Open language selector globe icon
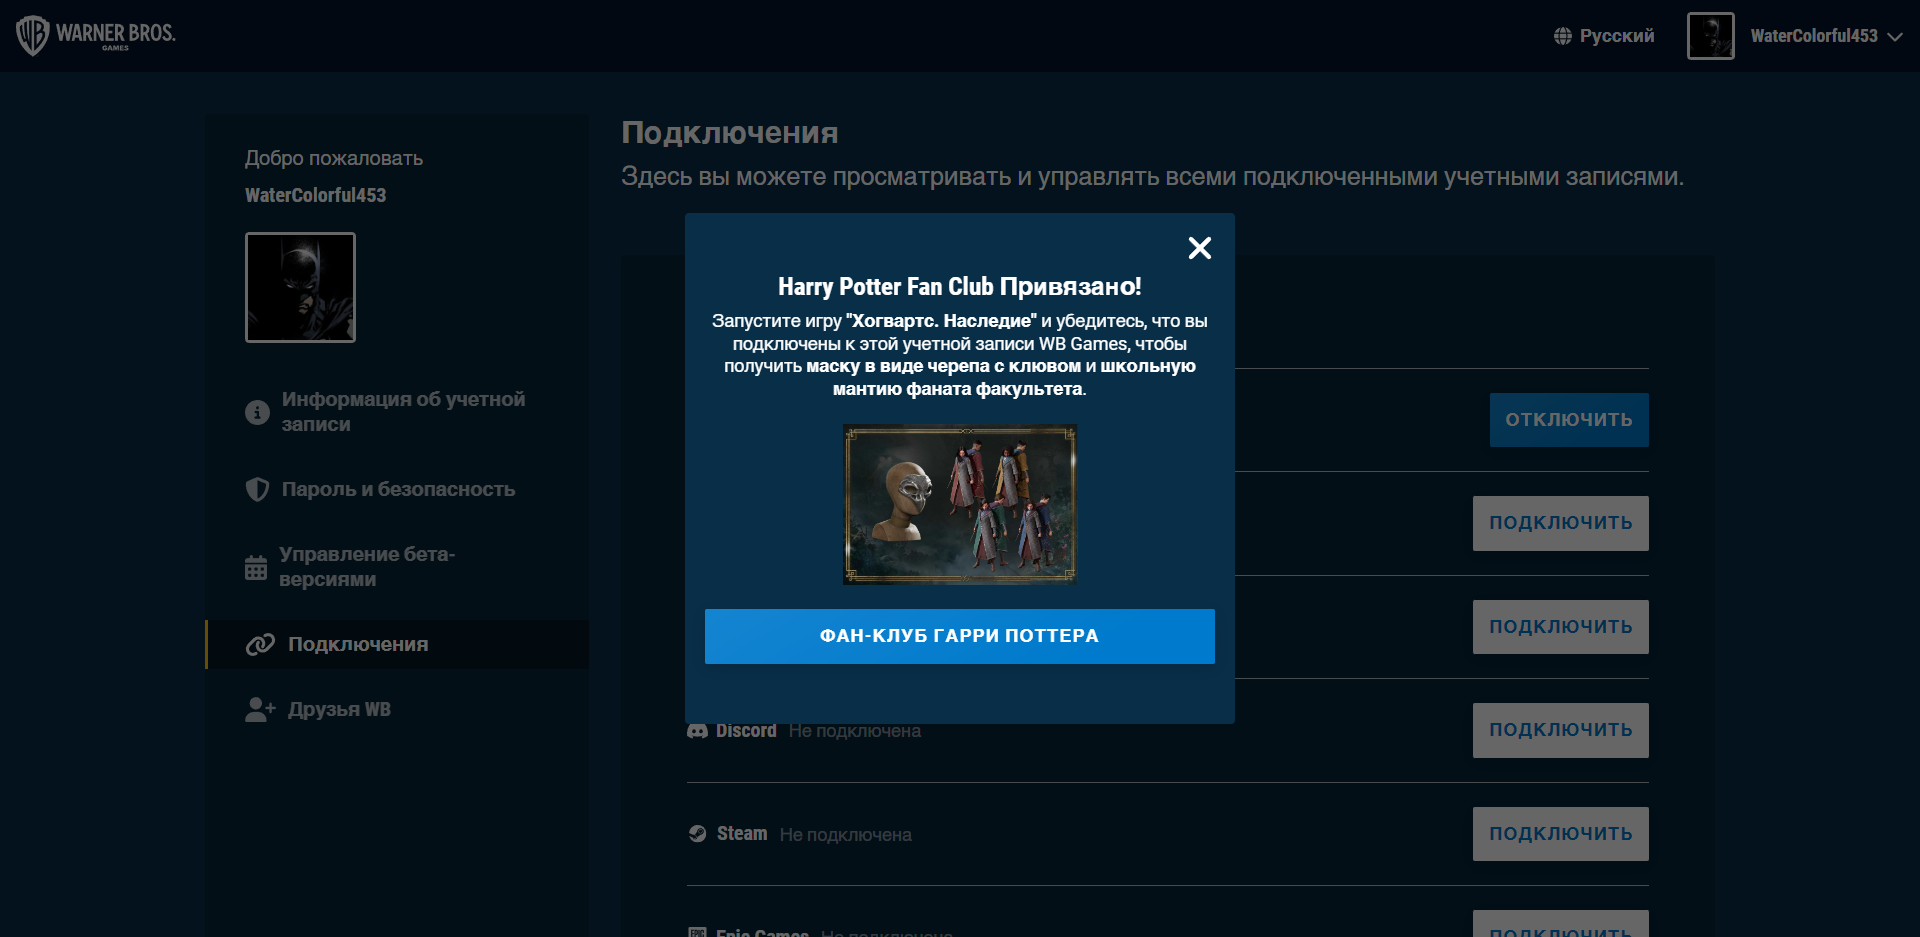1920x937 pixels. (x=1562, y=36)
